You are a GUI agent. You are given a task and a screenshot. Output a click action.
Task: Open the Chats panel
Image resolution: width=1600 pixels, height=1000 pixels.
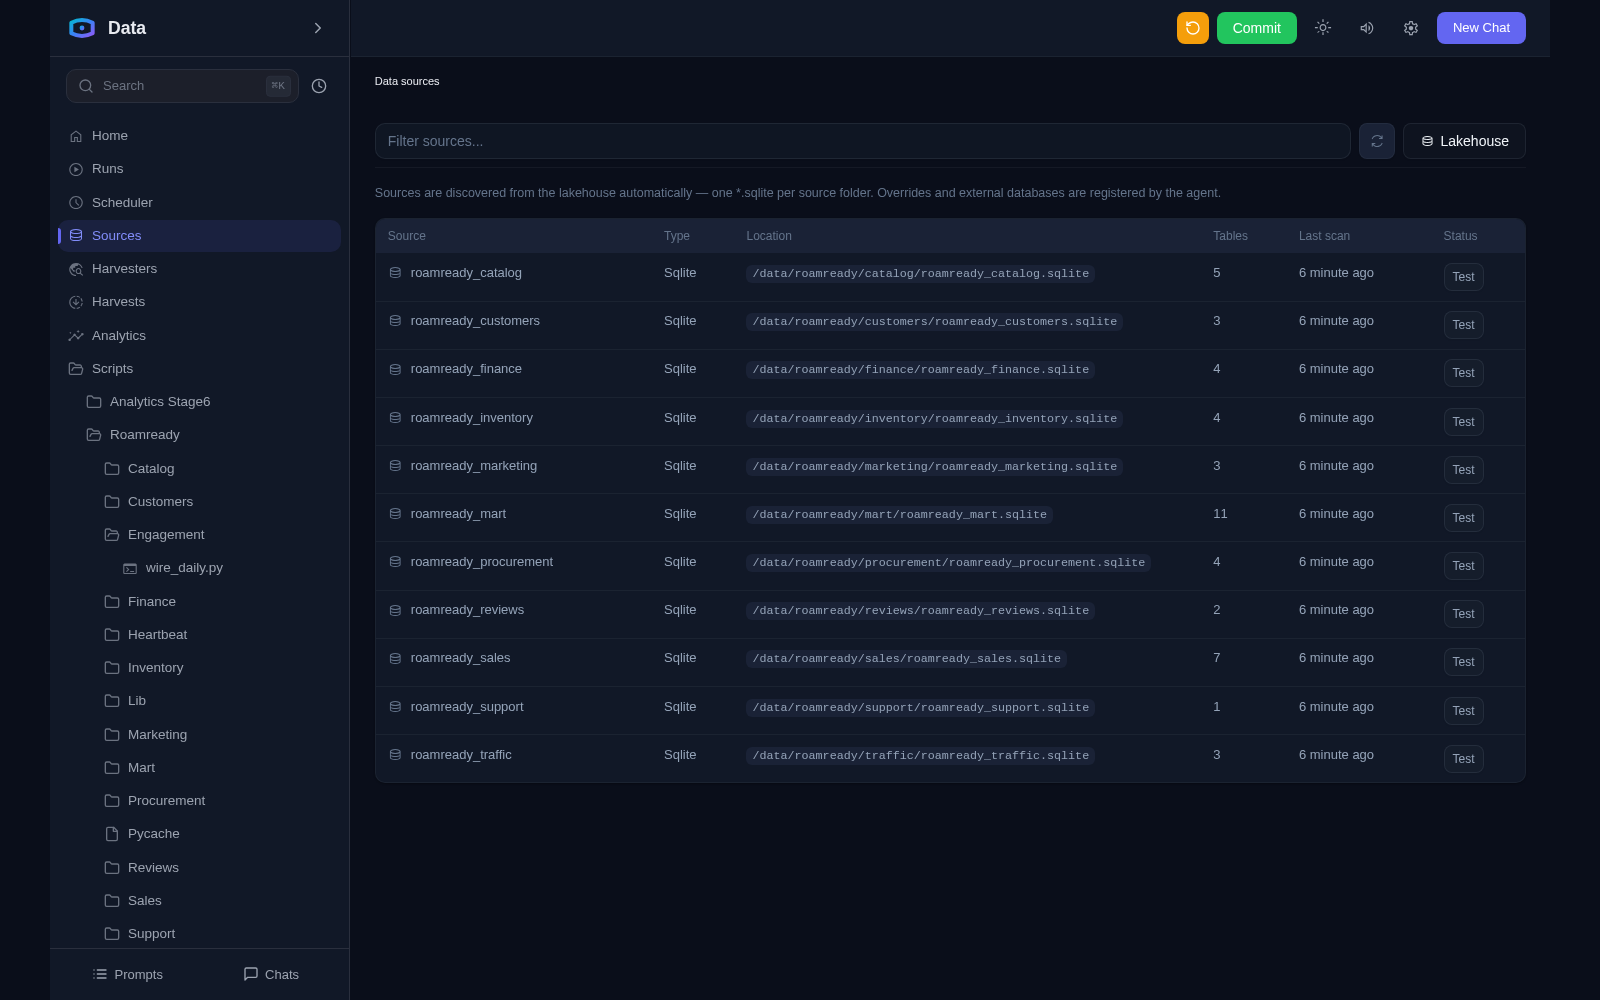pyautogui.click(x=271, y=974)
